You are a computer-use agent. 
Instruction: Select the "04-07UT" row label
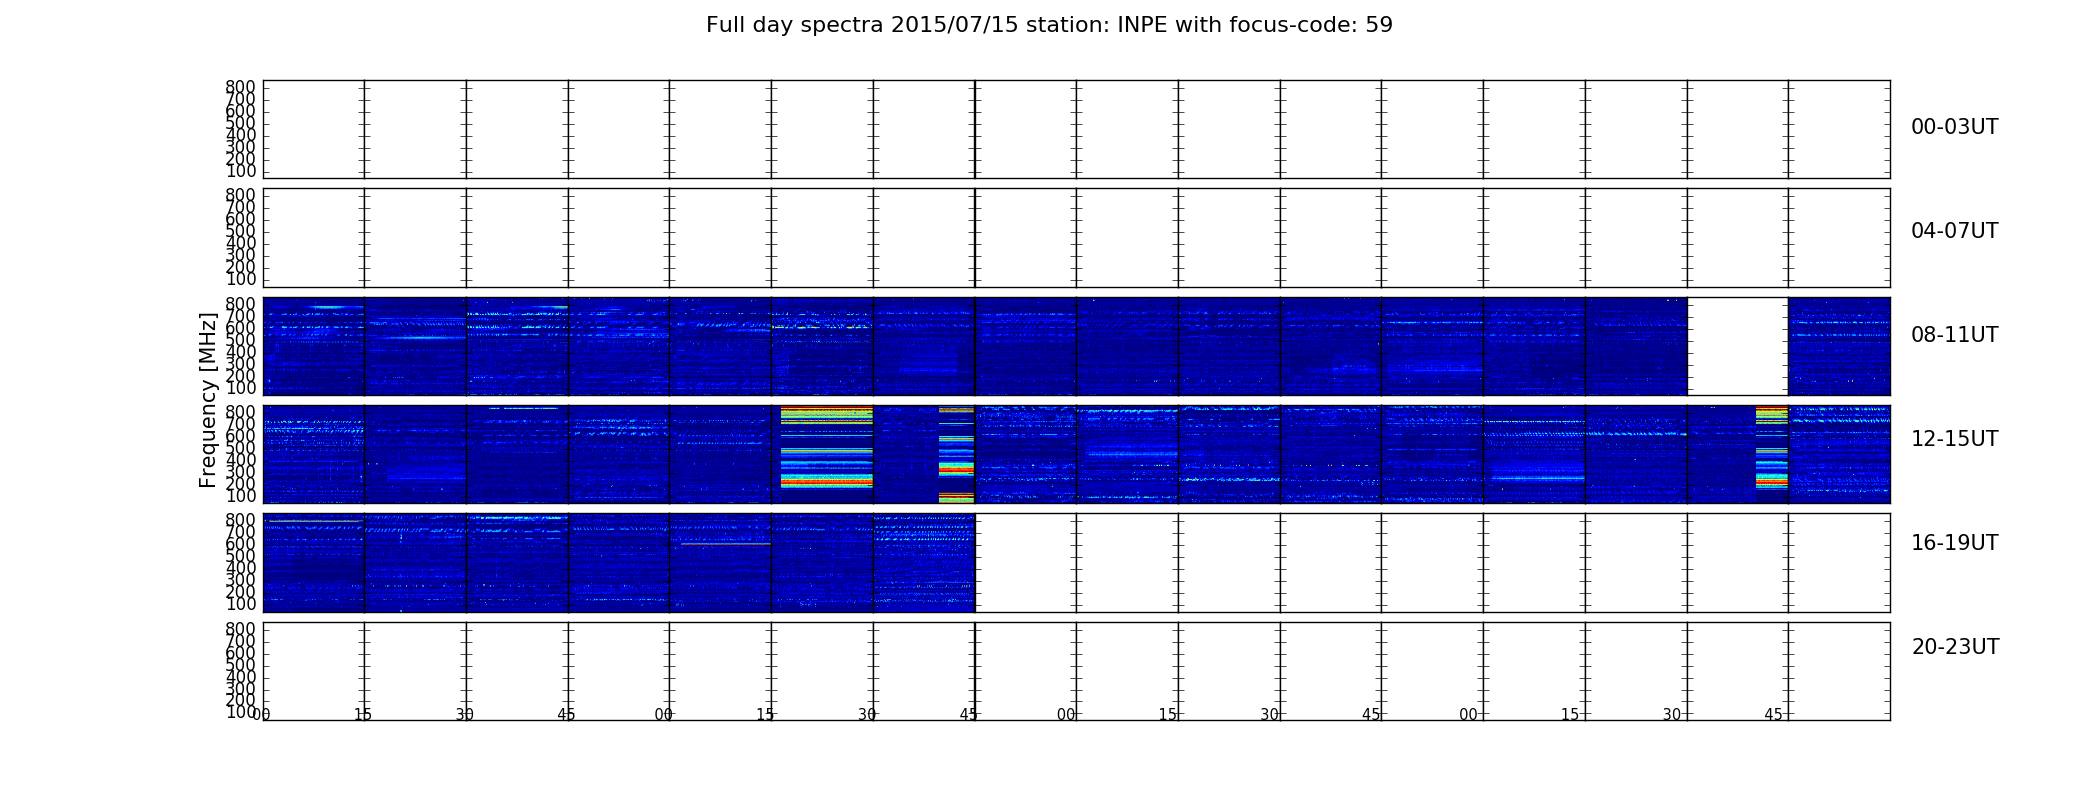point(1954,231)
